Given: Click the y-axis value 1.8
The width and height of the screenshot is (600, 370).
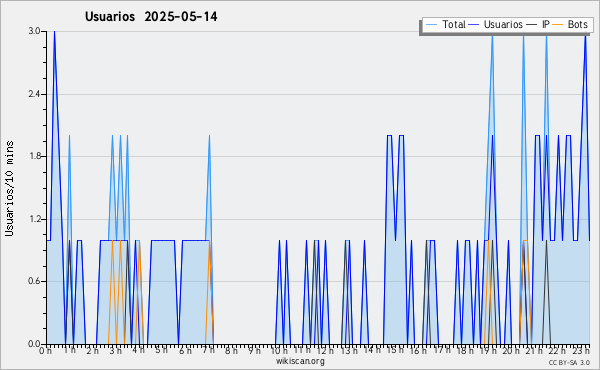Looking at the screenshot, I should [x=34, y=156].
